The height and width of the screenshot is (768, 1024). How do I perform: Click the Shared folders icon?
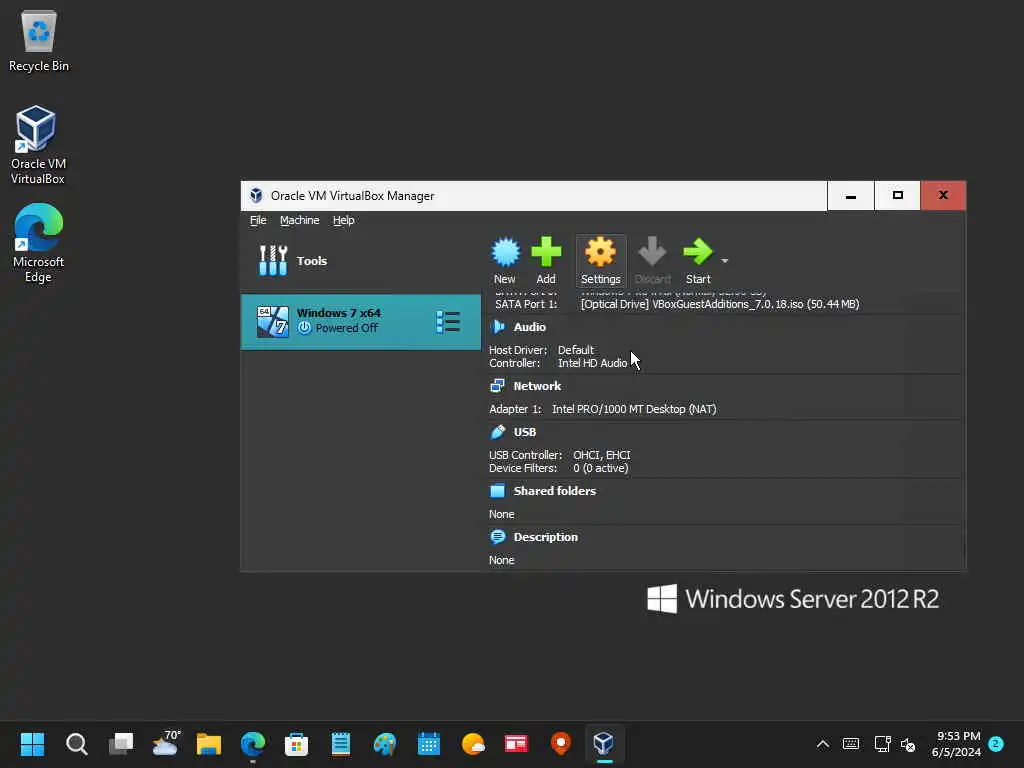(498, 490)
